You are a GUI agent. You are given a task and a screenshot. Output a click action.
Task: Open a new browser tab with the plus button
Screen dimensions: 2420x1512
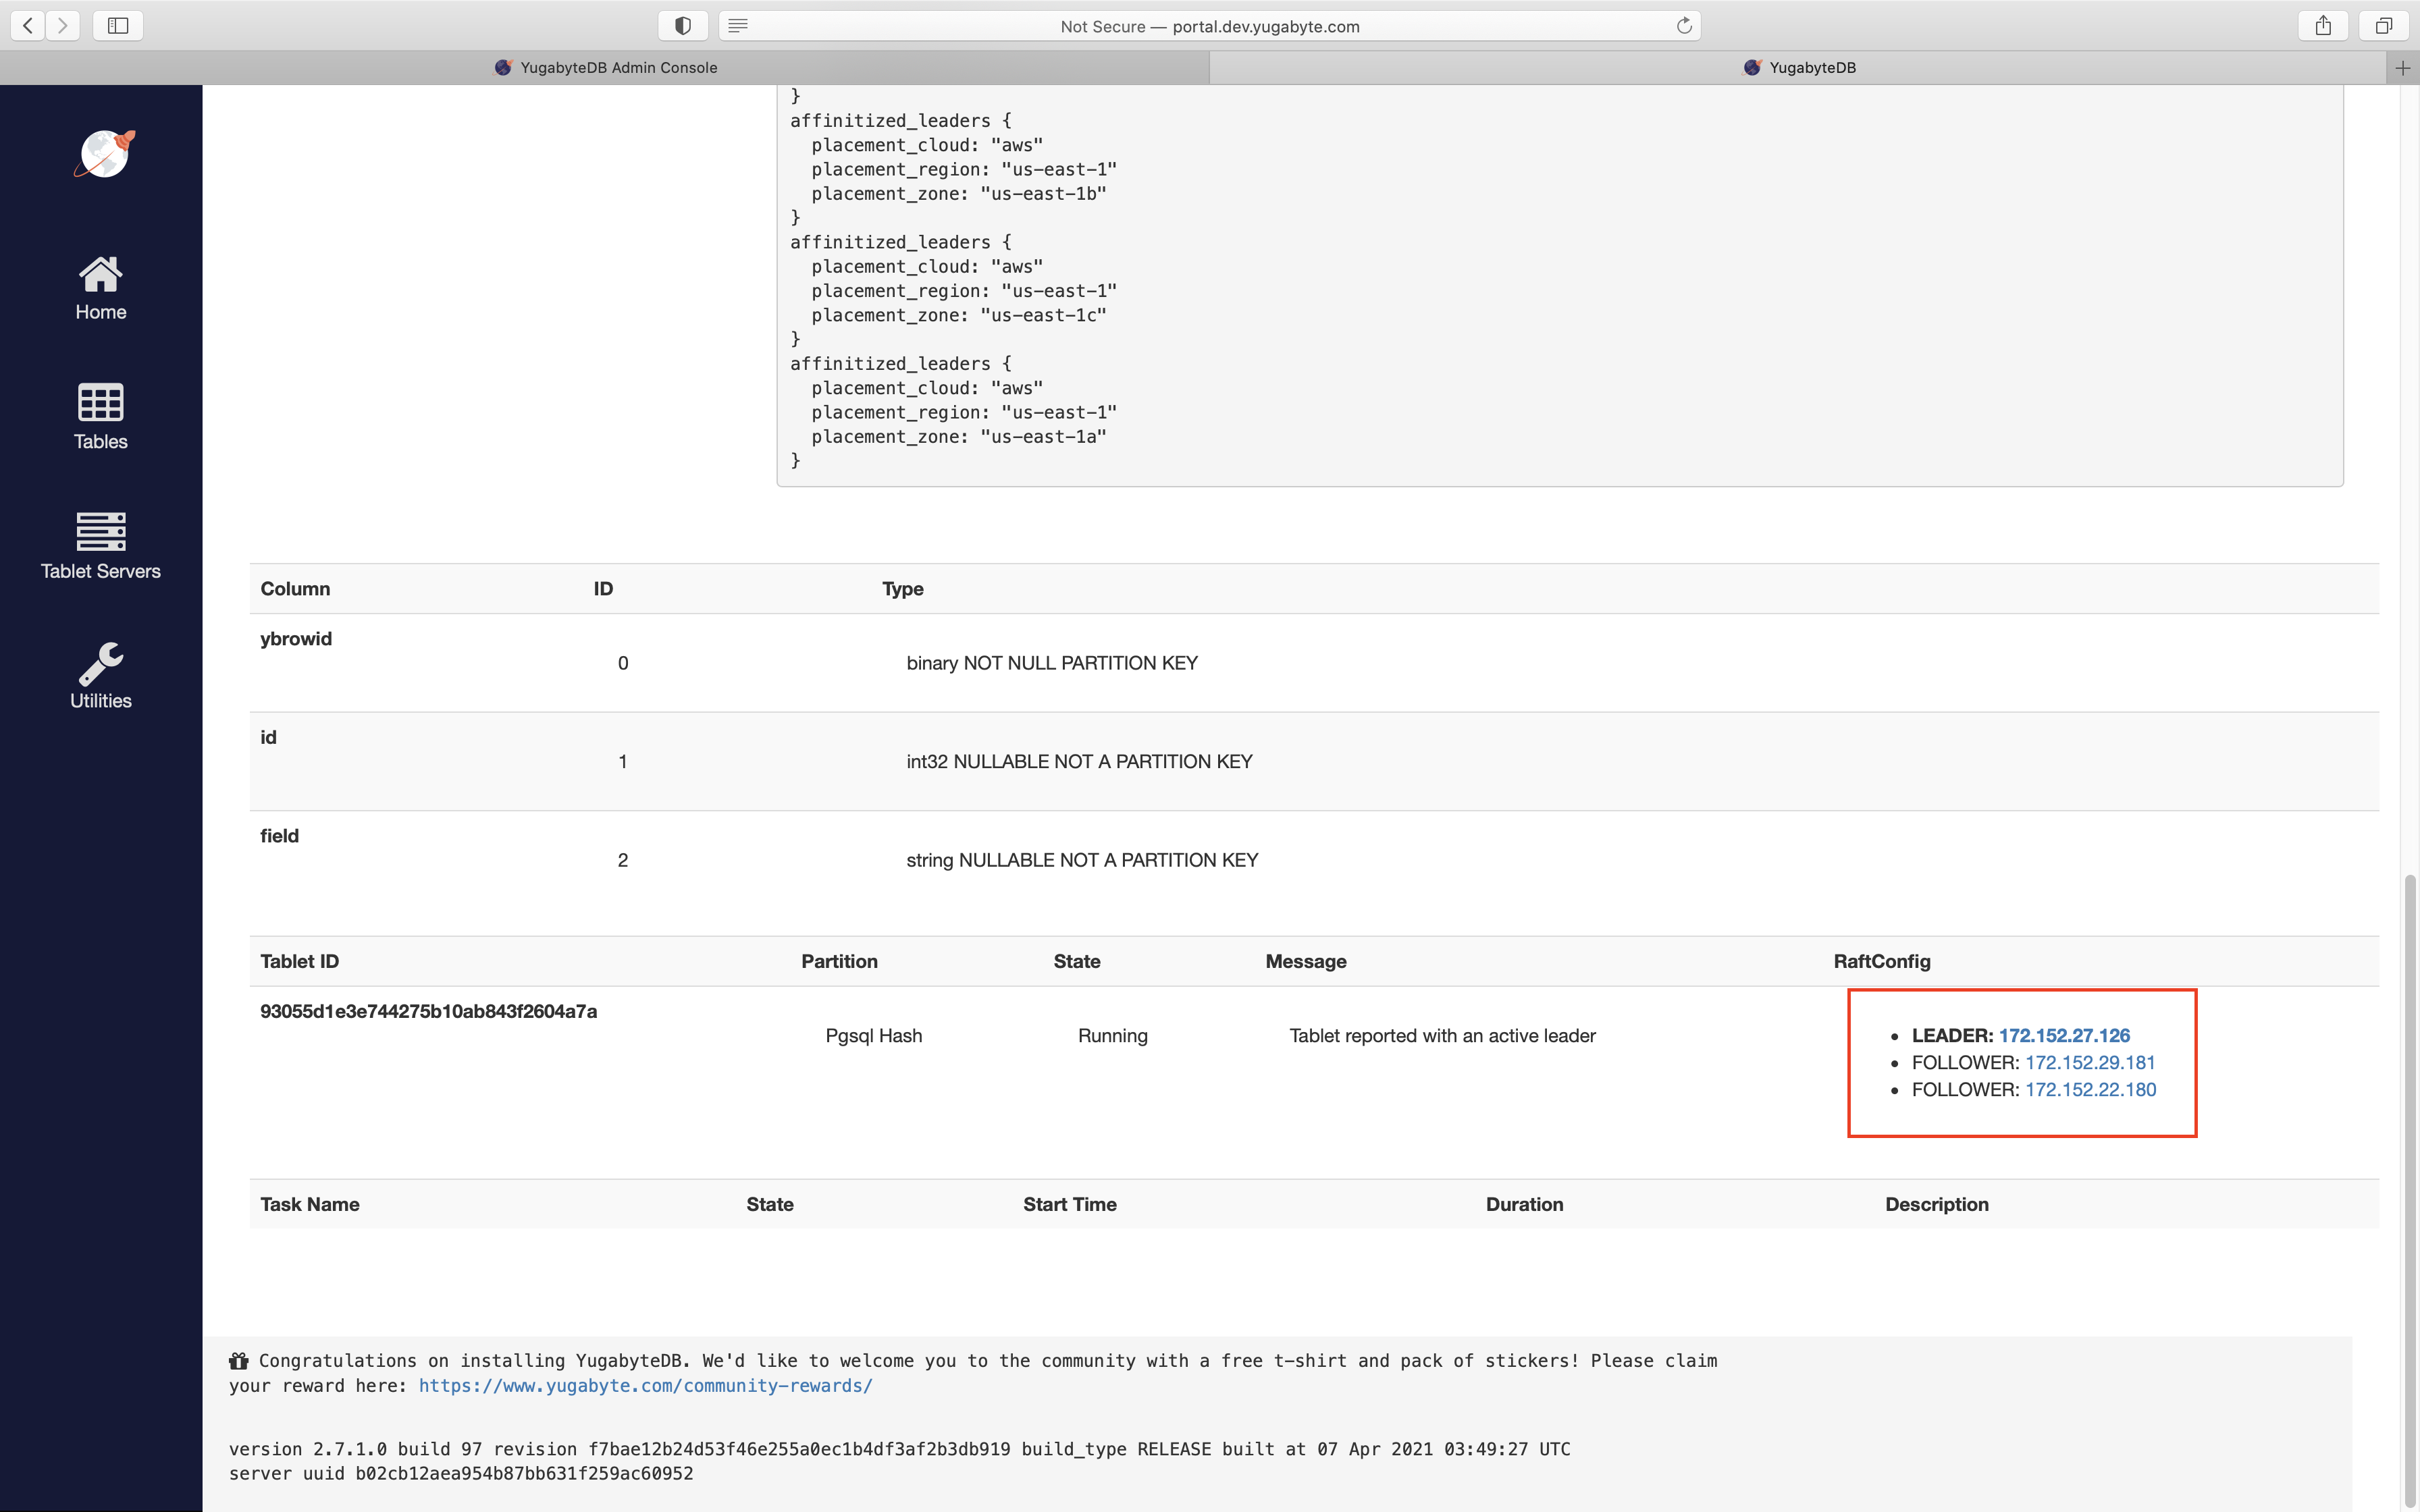click(x=2404, y=67)
